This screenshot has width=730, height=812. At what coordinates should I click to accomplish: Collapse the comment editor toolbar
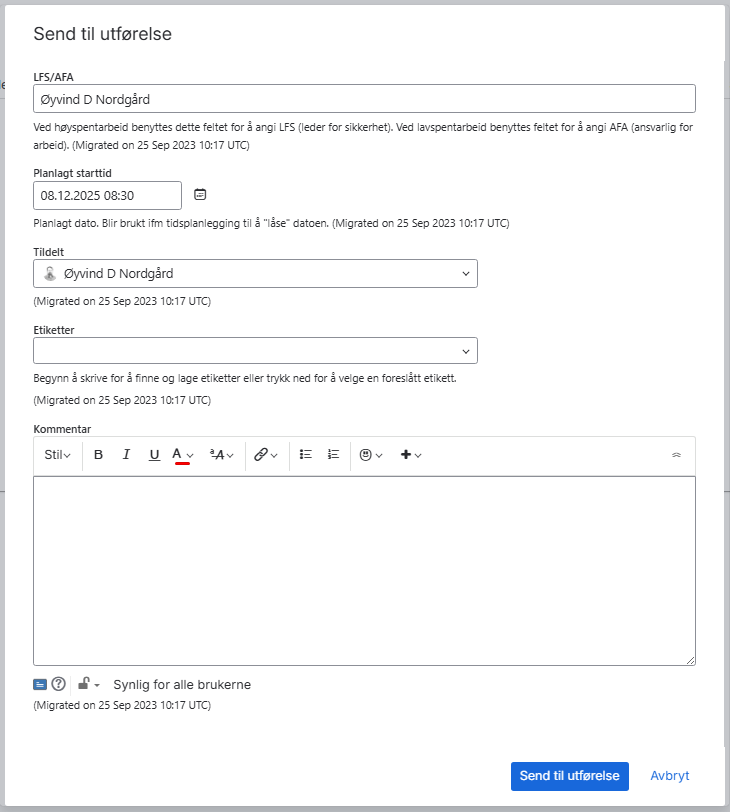(676, 455)
